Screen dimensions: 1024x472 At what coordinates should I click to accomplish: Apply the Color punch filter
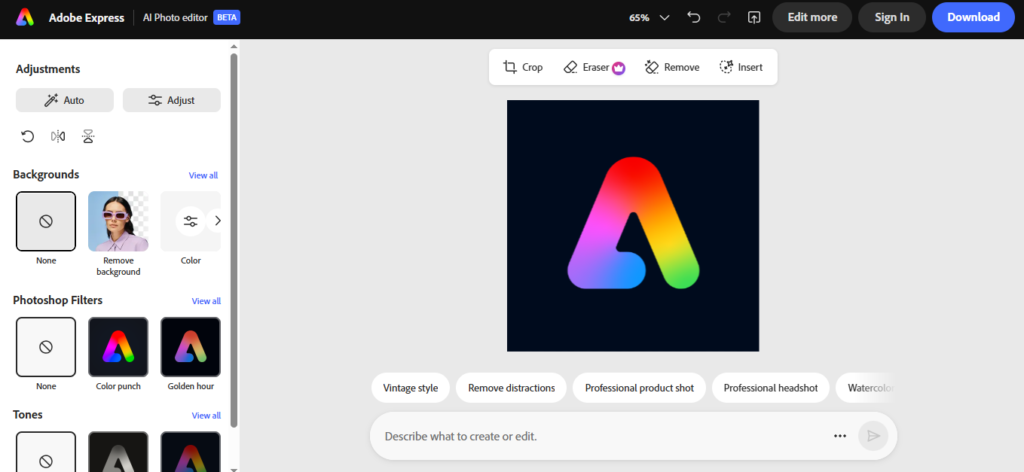[x=118, y=347]
